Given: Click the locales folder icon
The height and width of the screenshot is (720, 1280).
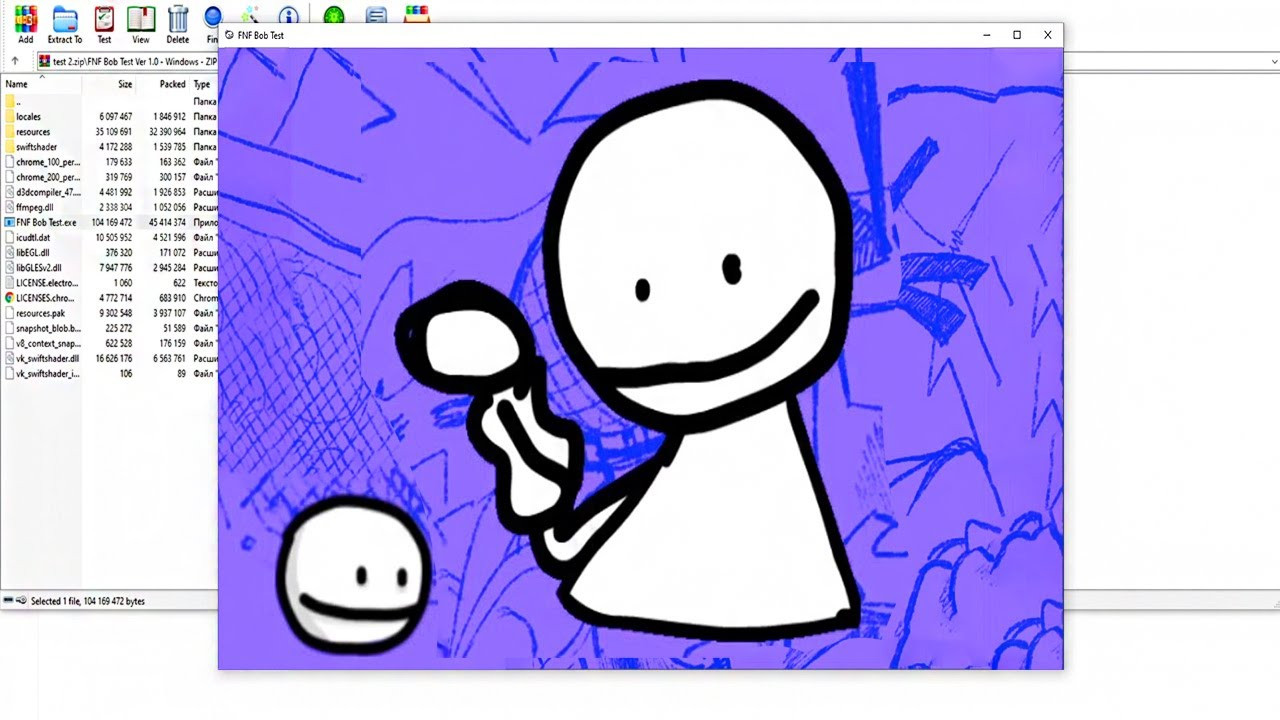Looking at the screenshot, I should (9, 117).
